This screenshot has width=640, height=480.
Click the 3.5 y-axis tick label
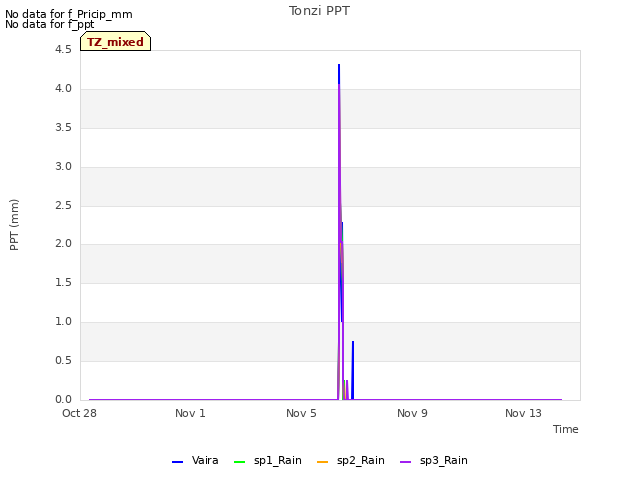click(x=63, y=127)
